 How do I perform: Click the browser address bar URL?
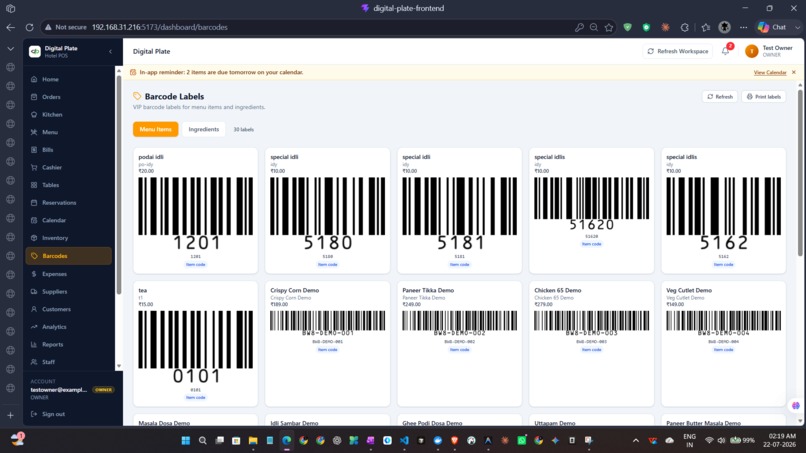(x=159, y=27)
